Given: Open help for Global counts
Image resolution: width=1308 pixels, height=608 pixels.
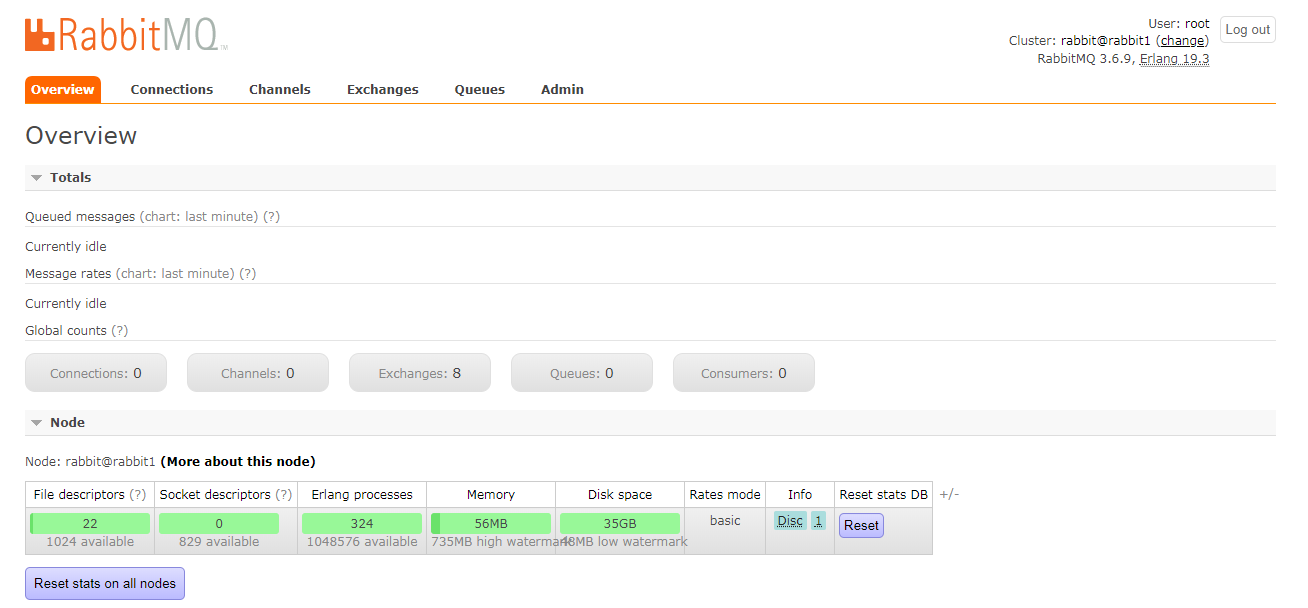Looking at the screenshot, I should coord(119,330).
